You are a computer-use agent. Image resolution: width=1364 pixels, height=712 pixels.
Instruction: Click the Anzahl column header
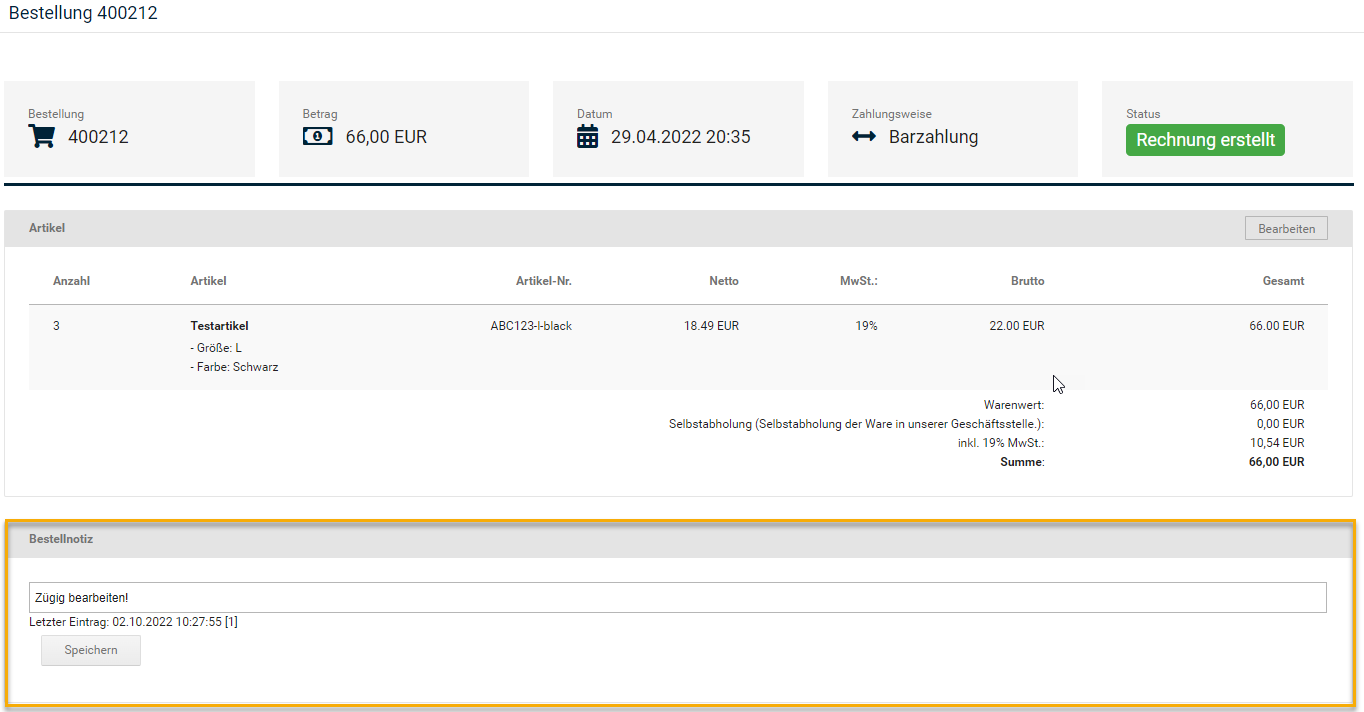click(71, 281)
